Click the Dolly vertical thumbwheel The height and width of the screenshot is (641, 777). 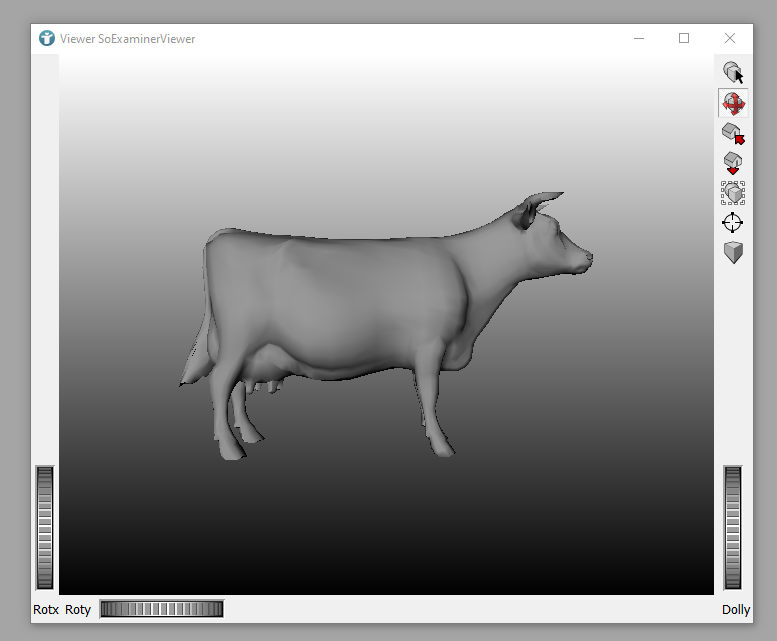[733, 527]
